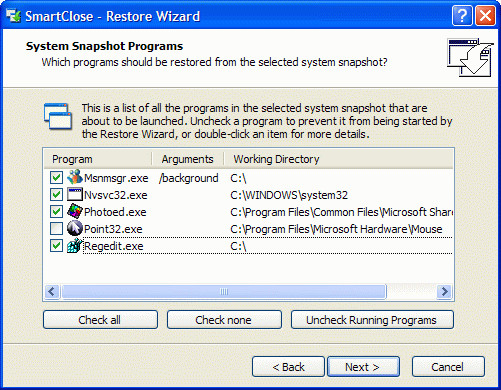
Task: Click the Regedit.exe registry cube icon
Action: pos(75,245)
